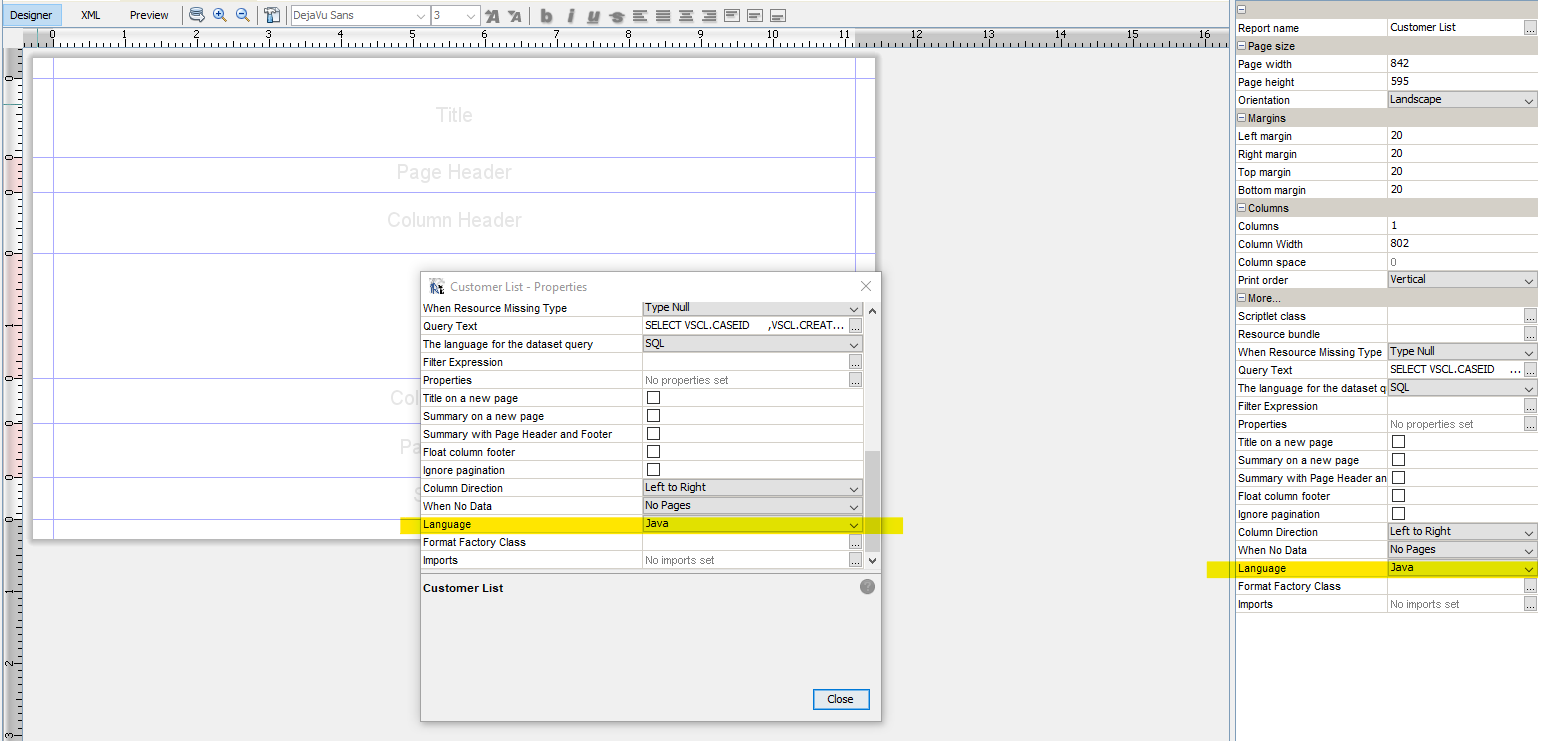Open Orientation dropdown in right panel

pos(1462,100)
